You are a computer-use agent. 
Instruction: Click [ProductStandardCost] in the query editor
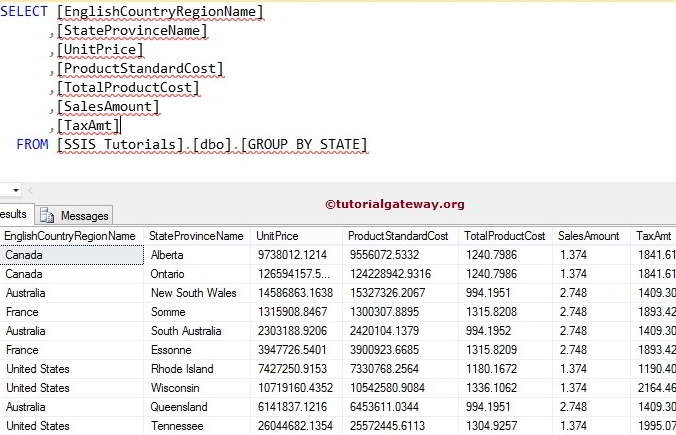pos(140,69)
